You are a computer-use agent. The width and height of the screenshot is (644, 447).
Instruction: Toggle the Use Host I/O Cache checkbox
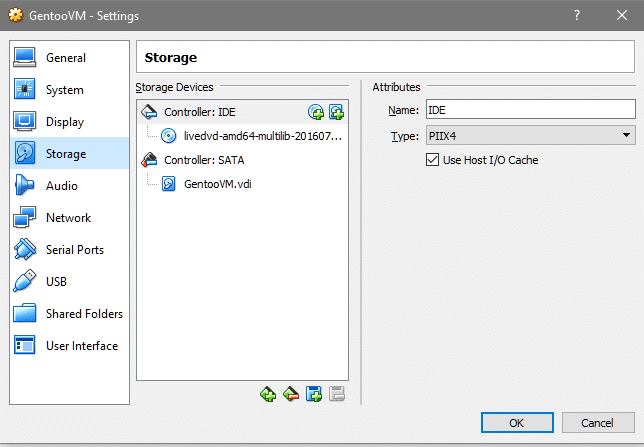tap(433, 159)
